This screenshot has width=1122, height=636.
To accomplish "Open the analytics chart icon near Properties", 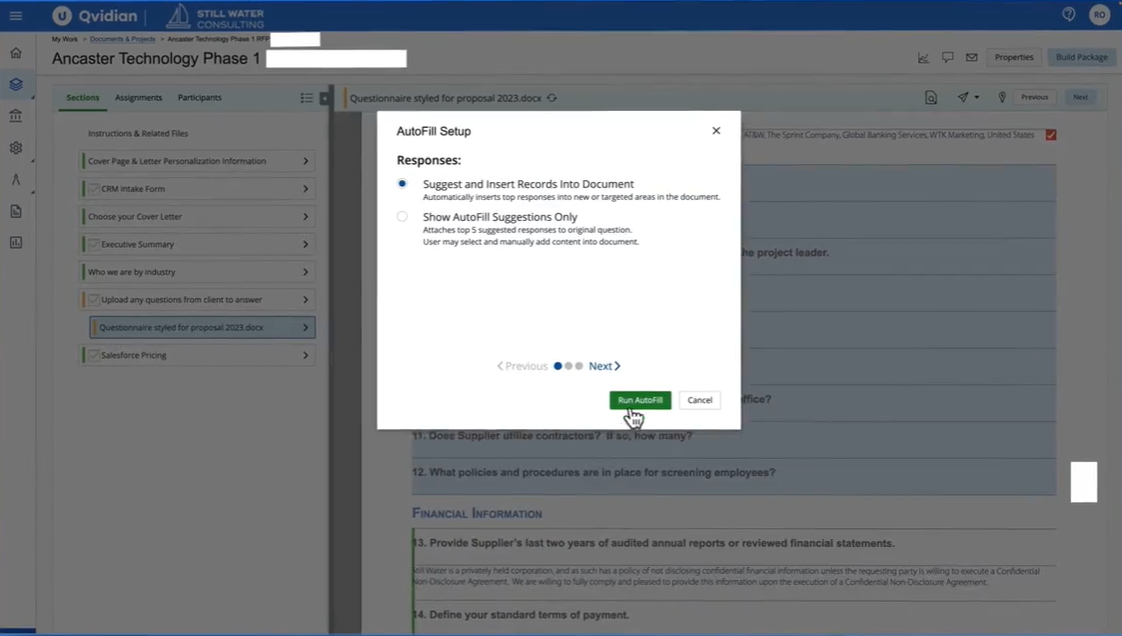I will point(923,57).
